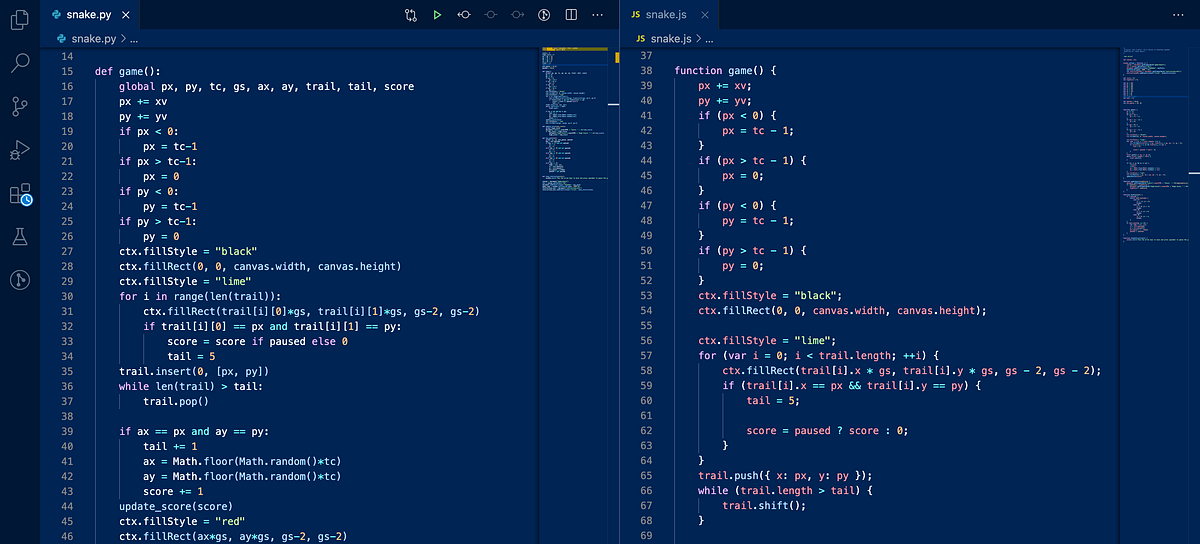Viewport: 1200px width, 544px height.
Task: Click line number 15 in snake.py
Action: (66, 71)
